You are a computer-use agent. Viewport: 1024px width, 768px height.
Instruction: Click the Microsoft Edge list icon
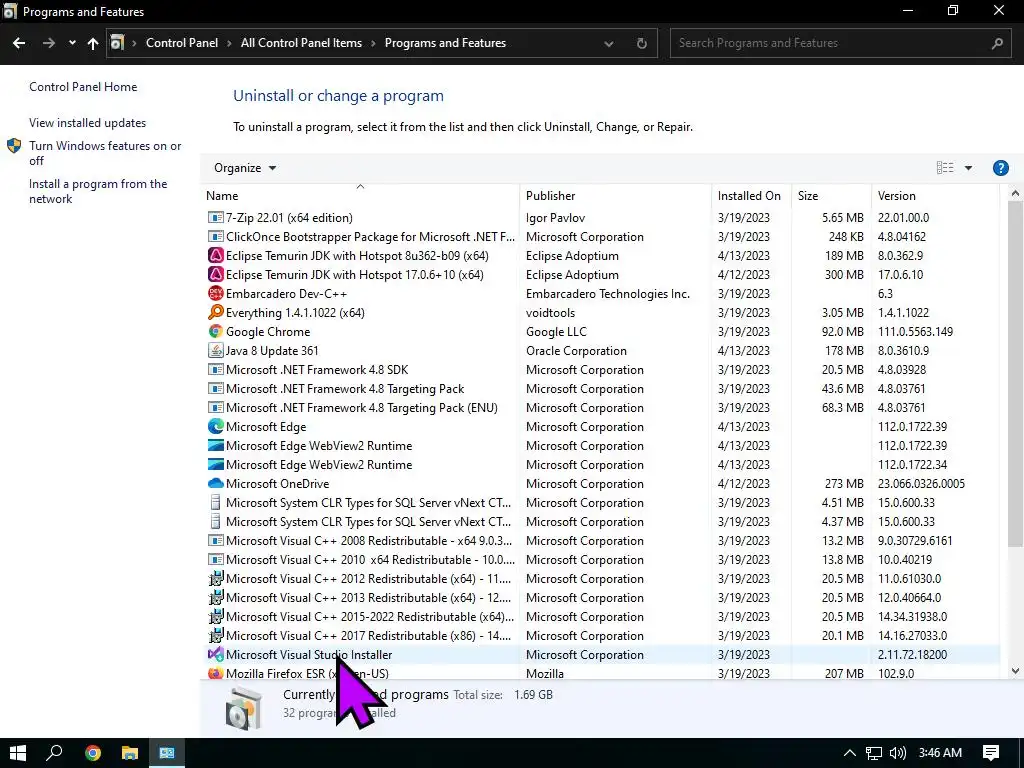pyautogui.click(x=216, y=426)
